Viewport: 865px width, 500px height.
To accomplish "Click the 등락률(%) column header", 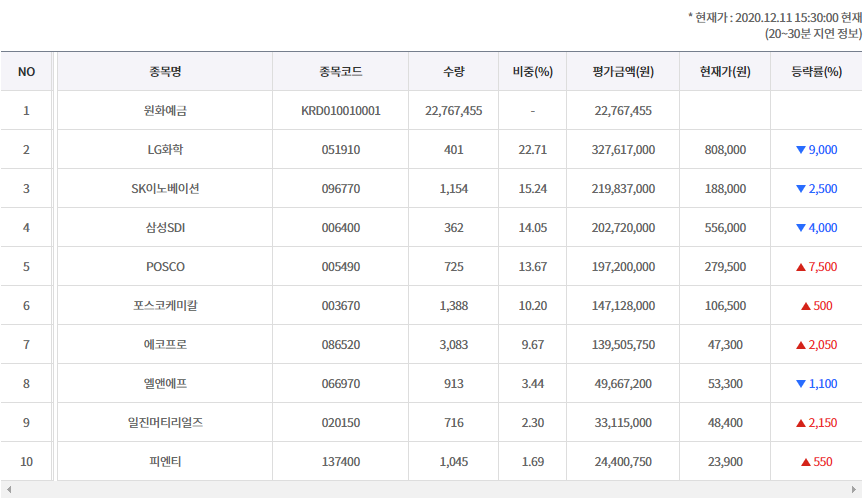I will pos(816,72).
